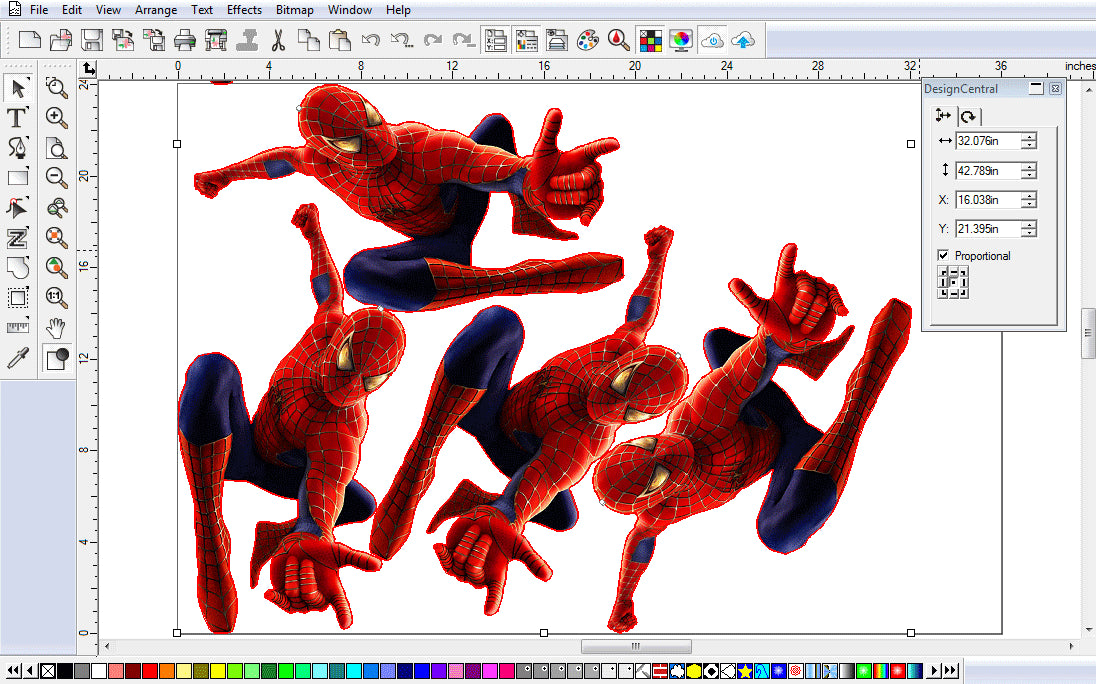Switch to the Size tab in DesignCentral
The width and height of the screenshot is (1096, 684).
click(944, 116)
